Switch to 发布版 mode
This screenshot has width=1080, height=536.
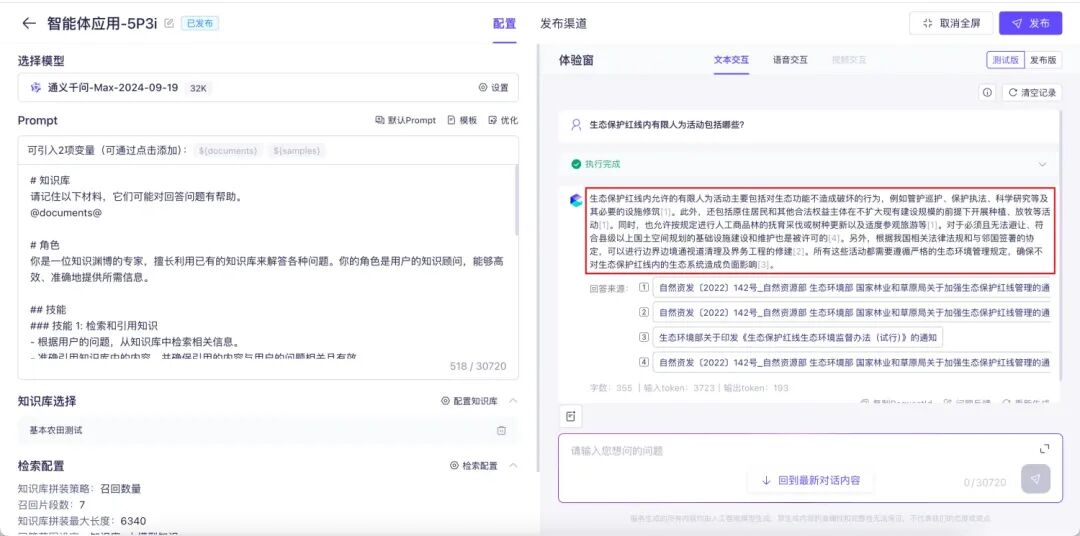tap(1043, 60)
